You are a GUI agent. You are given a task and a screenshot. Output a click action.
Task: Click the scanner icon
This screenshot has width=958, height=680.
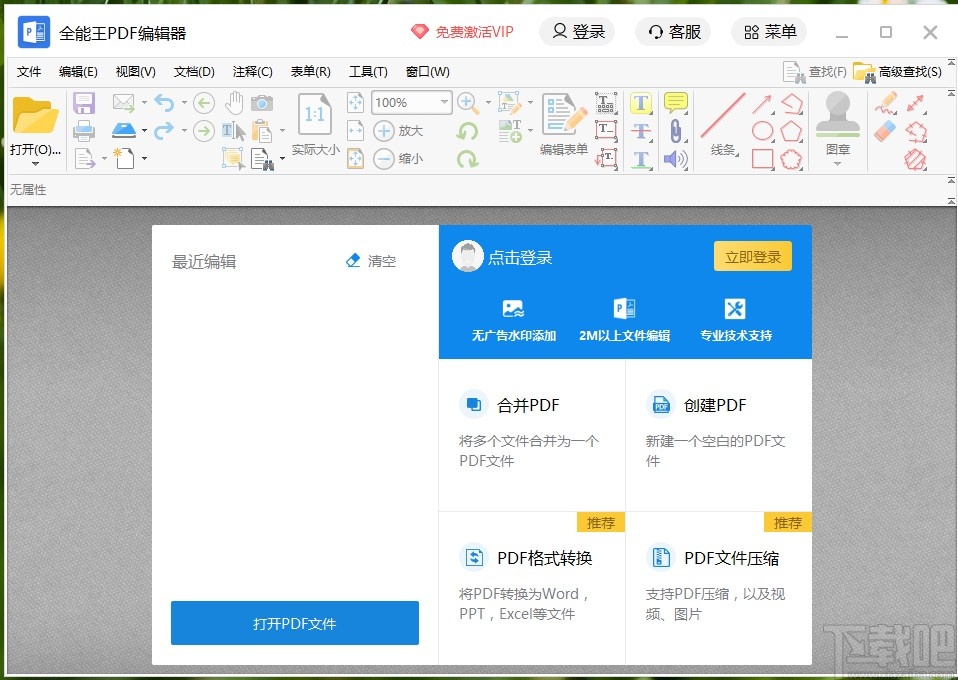click(x=124, y=130)
